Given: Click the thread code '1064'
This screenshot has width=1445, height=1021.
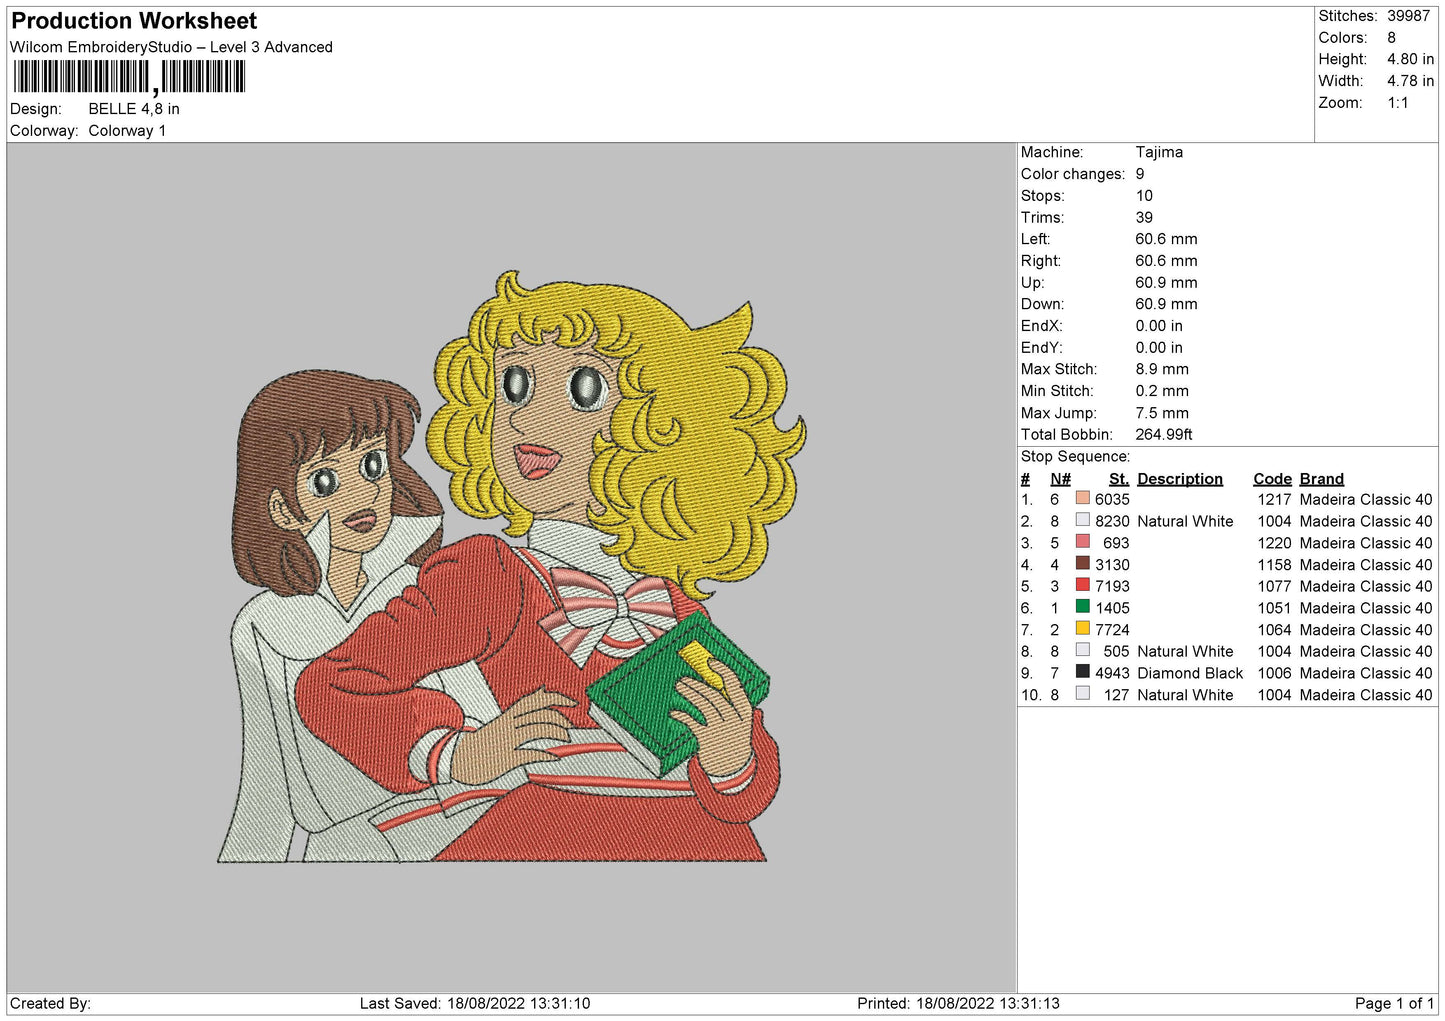Looking at the screenshot, I should click(x=1274, y=630).
